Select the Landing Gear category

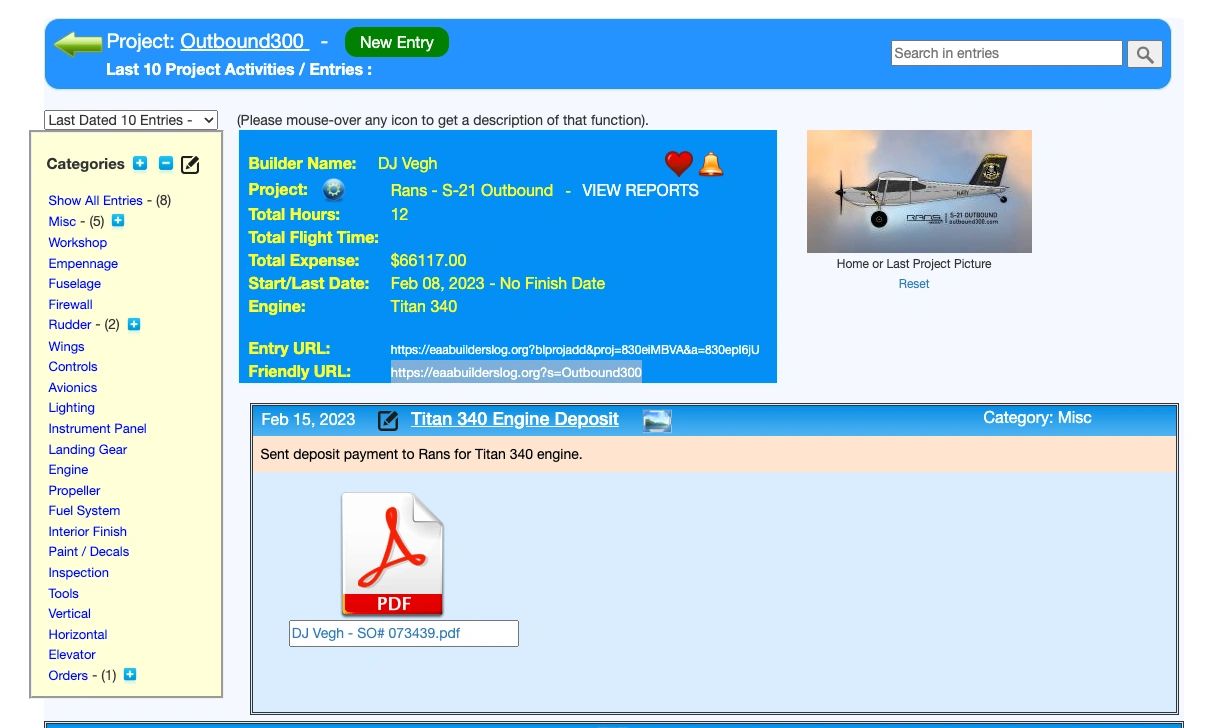(x=88, y=449)
